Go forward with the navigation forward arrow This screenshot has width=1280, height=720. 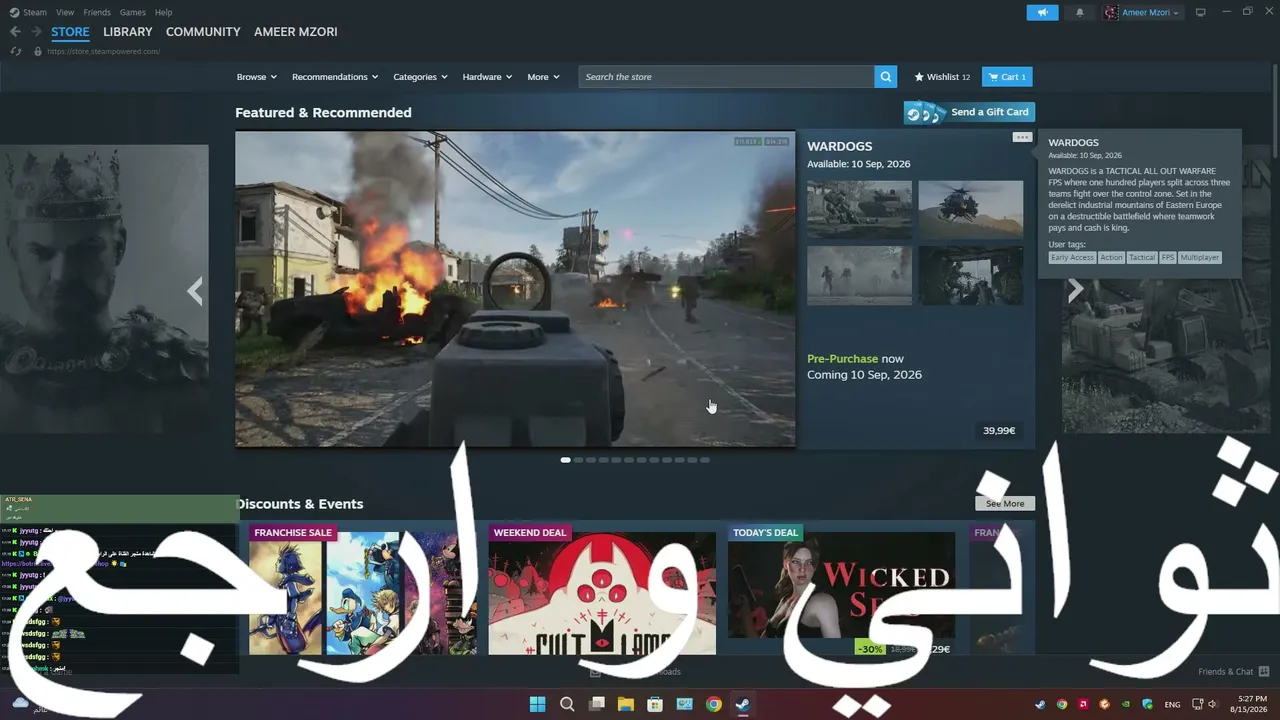pos(36,32)
